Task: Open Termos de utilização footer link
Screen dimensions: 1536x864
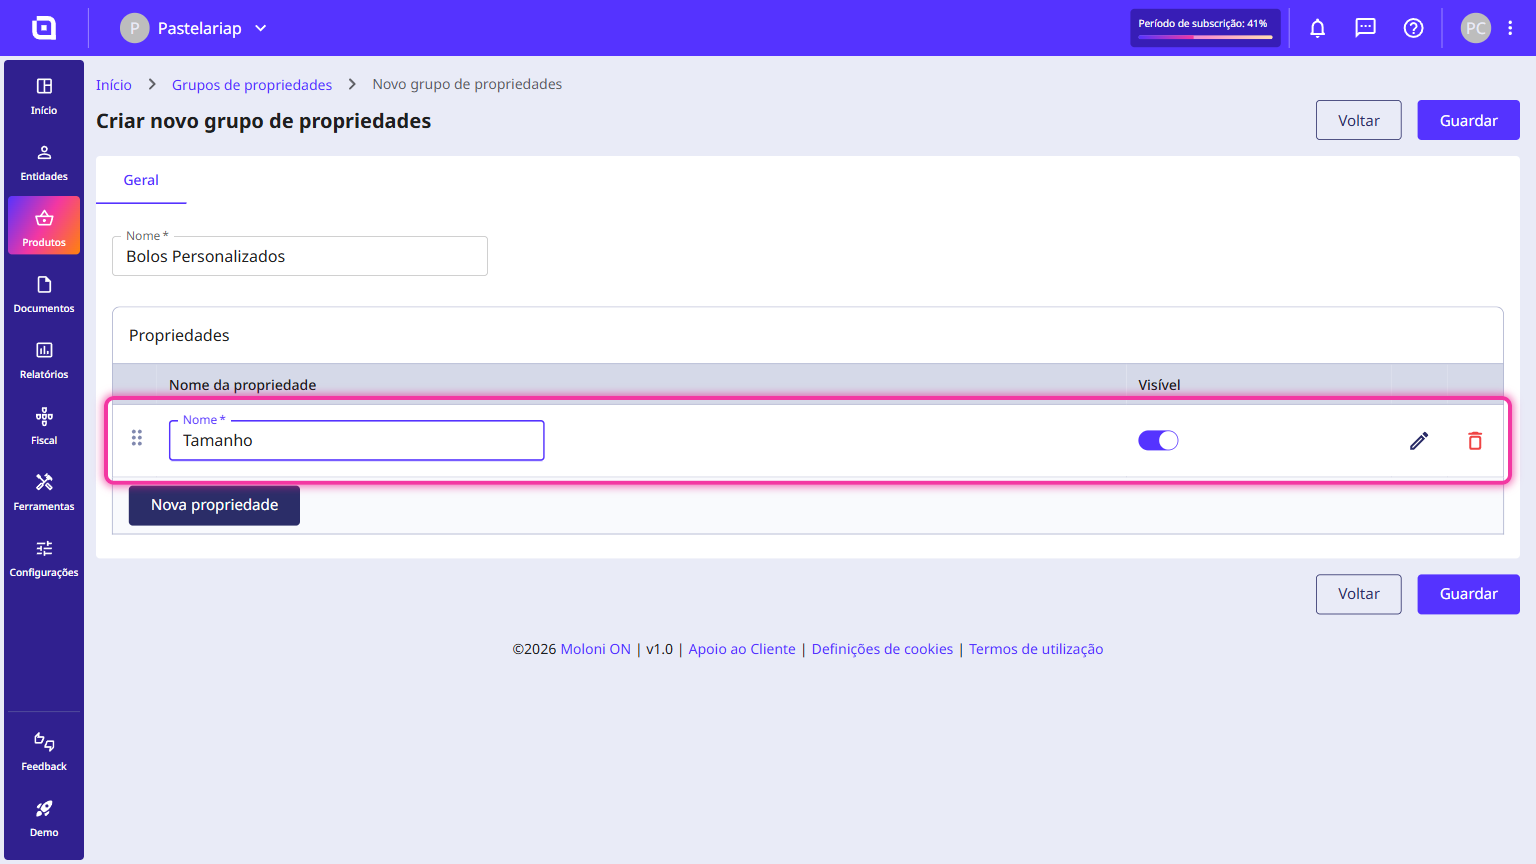Action: point(1036,649)
